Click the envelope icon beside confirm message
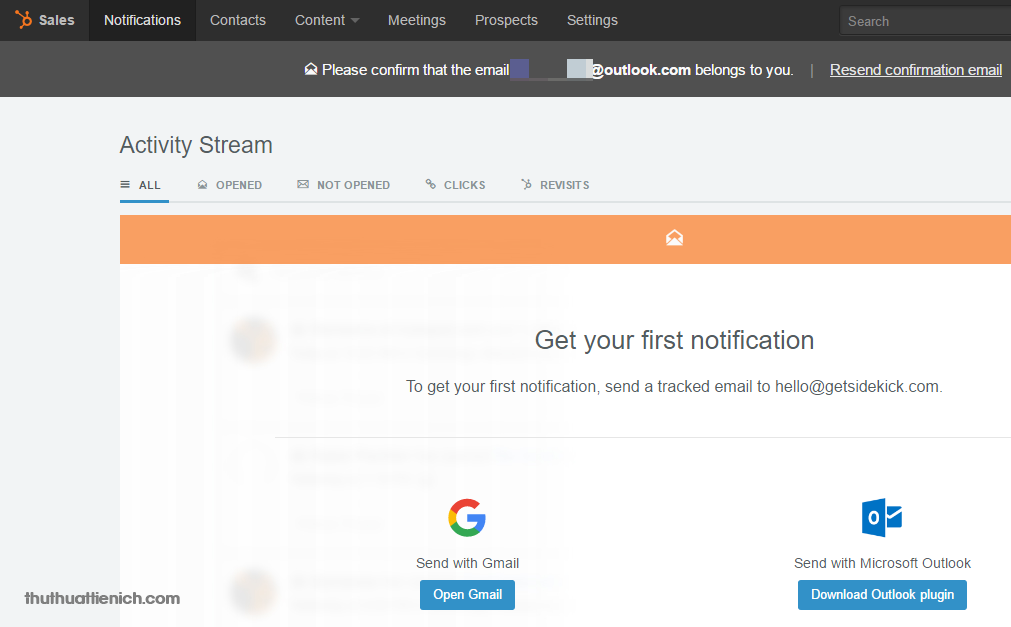The width and height of the screenshot is (1011, 627). (311, 70)
